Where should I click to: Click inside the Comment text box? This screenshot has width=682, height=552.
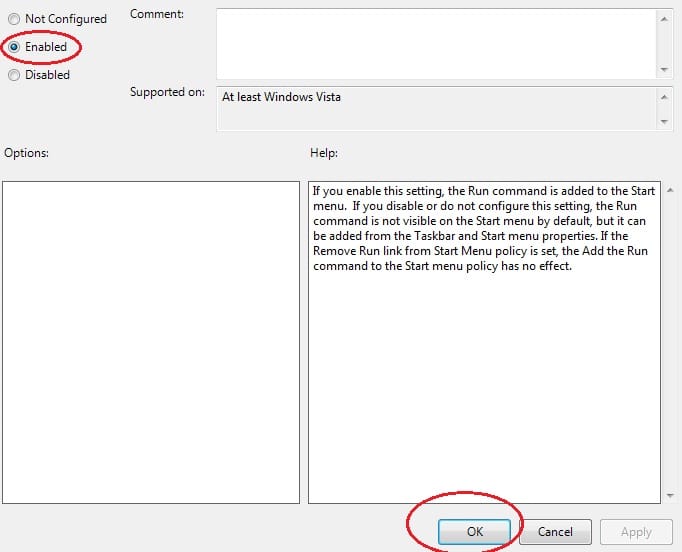436,44
